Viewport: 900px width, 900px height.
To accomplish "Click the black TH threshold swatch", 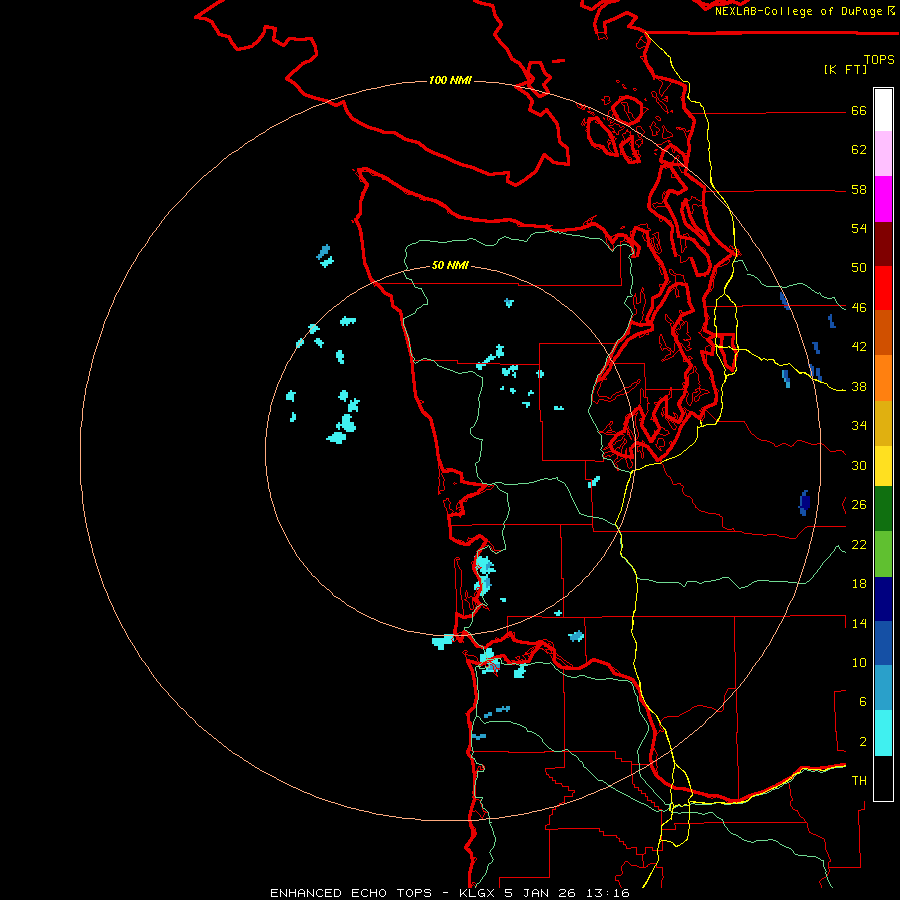I will [883, 778].
